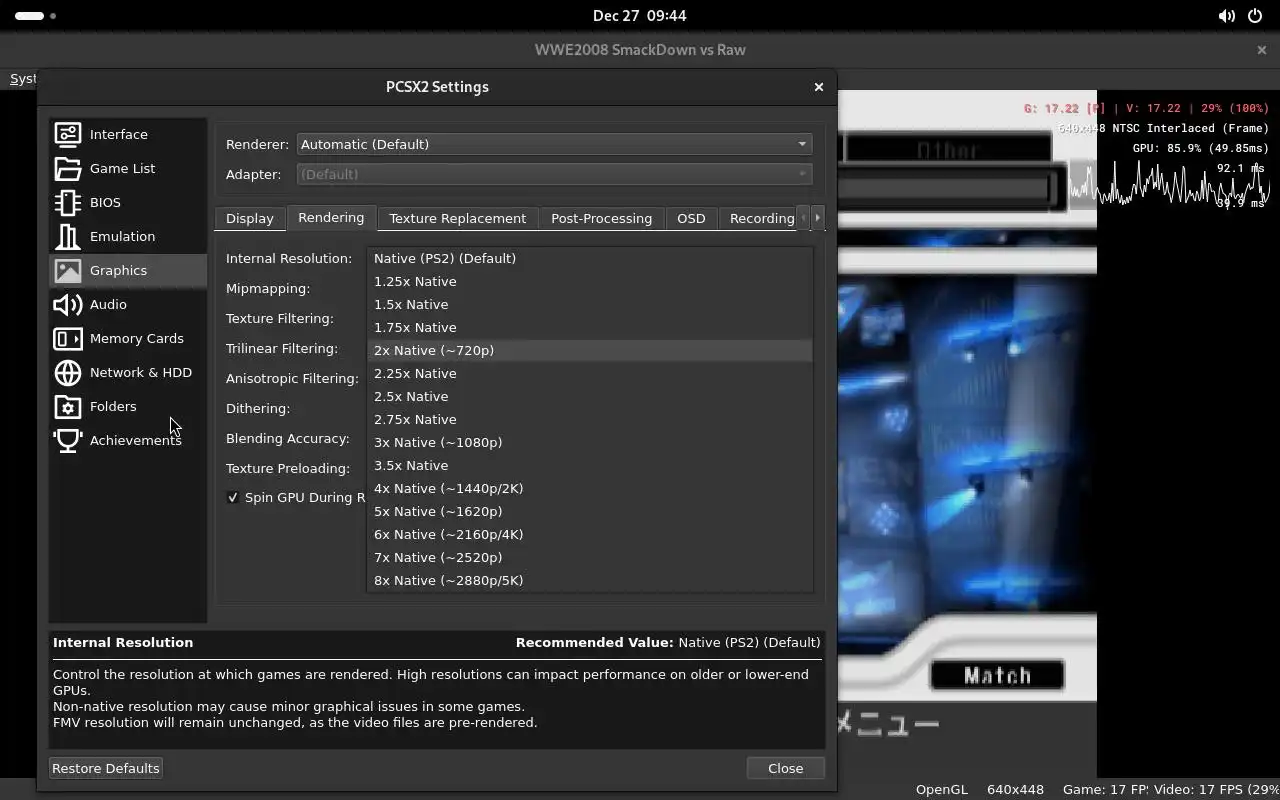
Task: Open the Memory Cards settings page
Action: [x=128, y=338]
